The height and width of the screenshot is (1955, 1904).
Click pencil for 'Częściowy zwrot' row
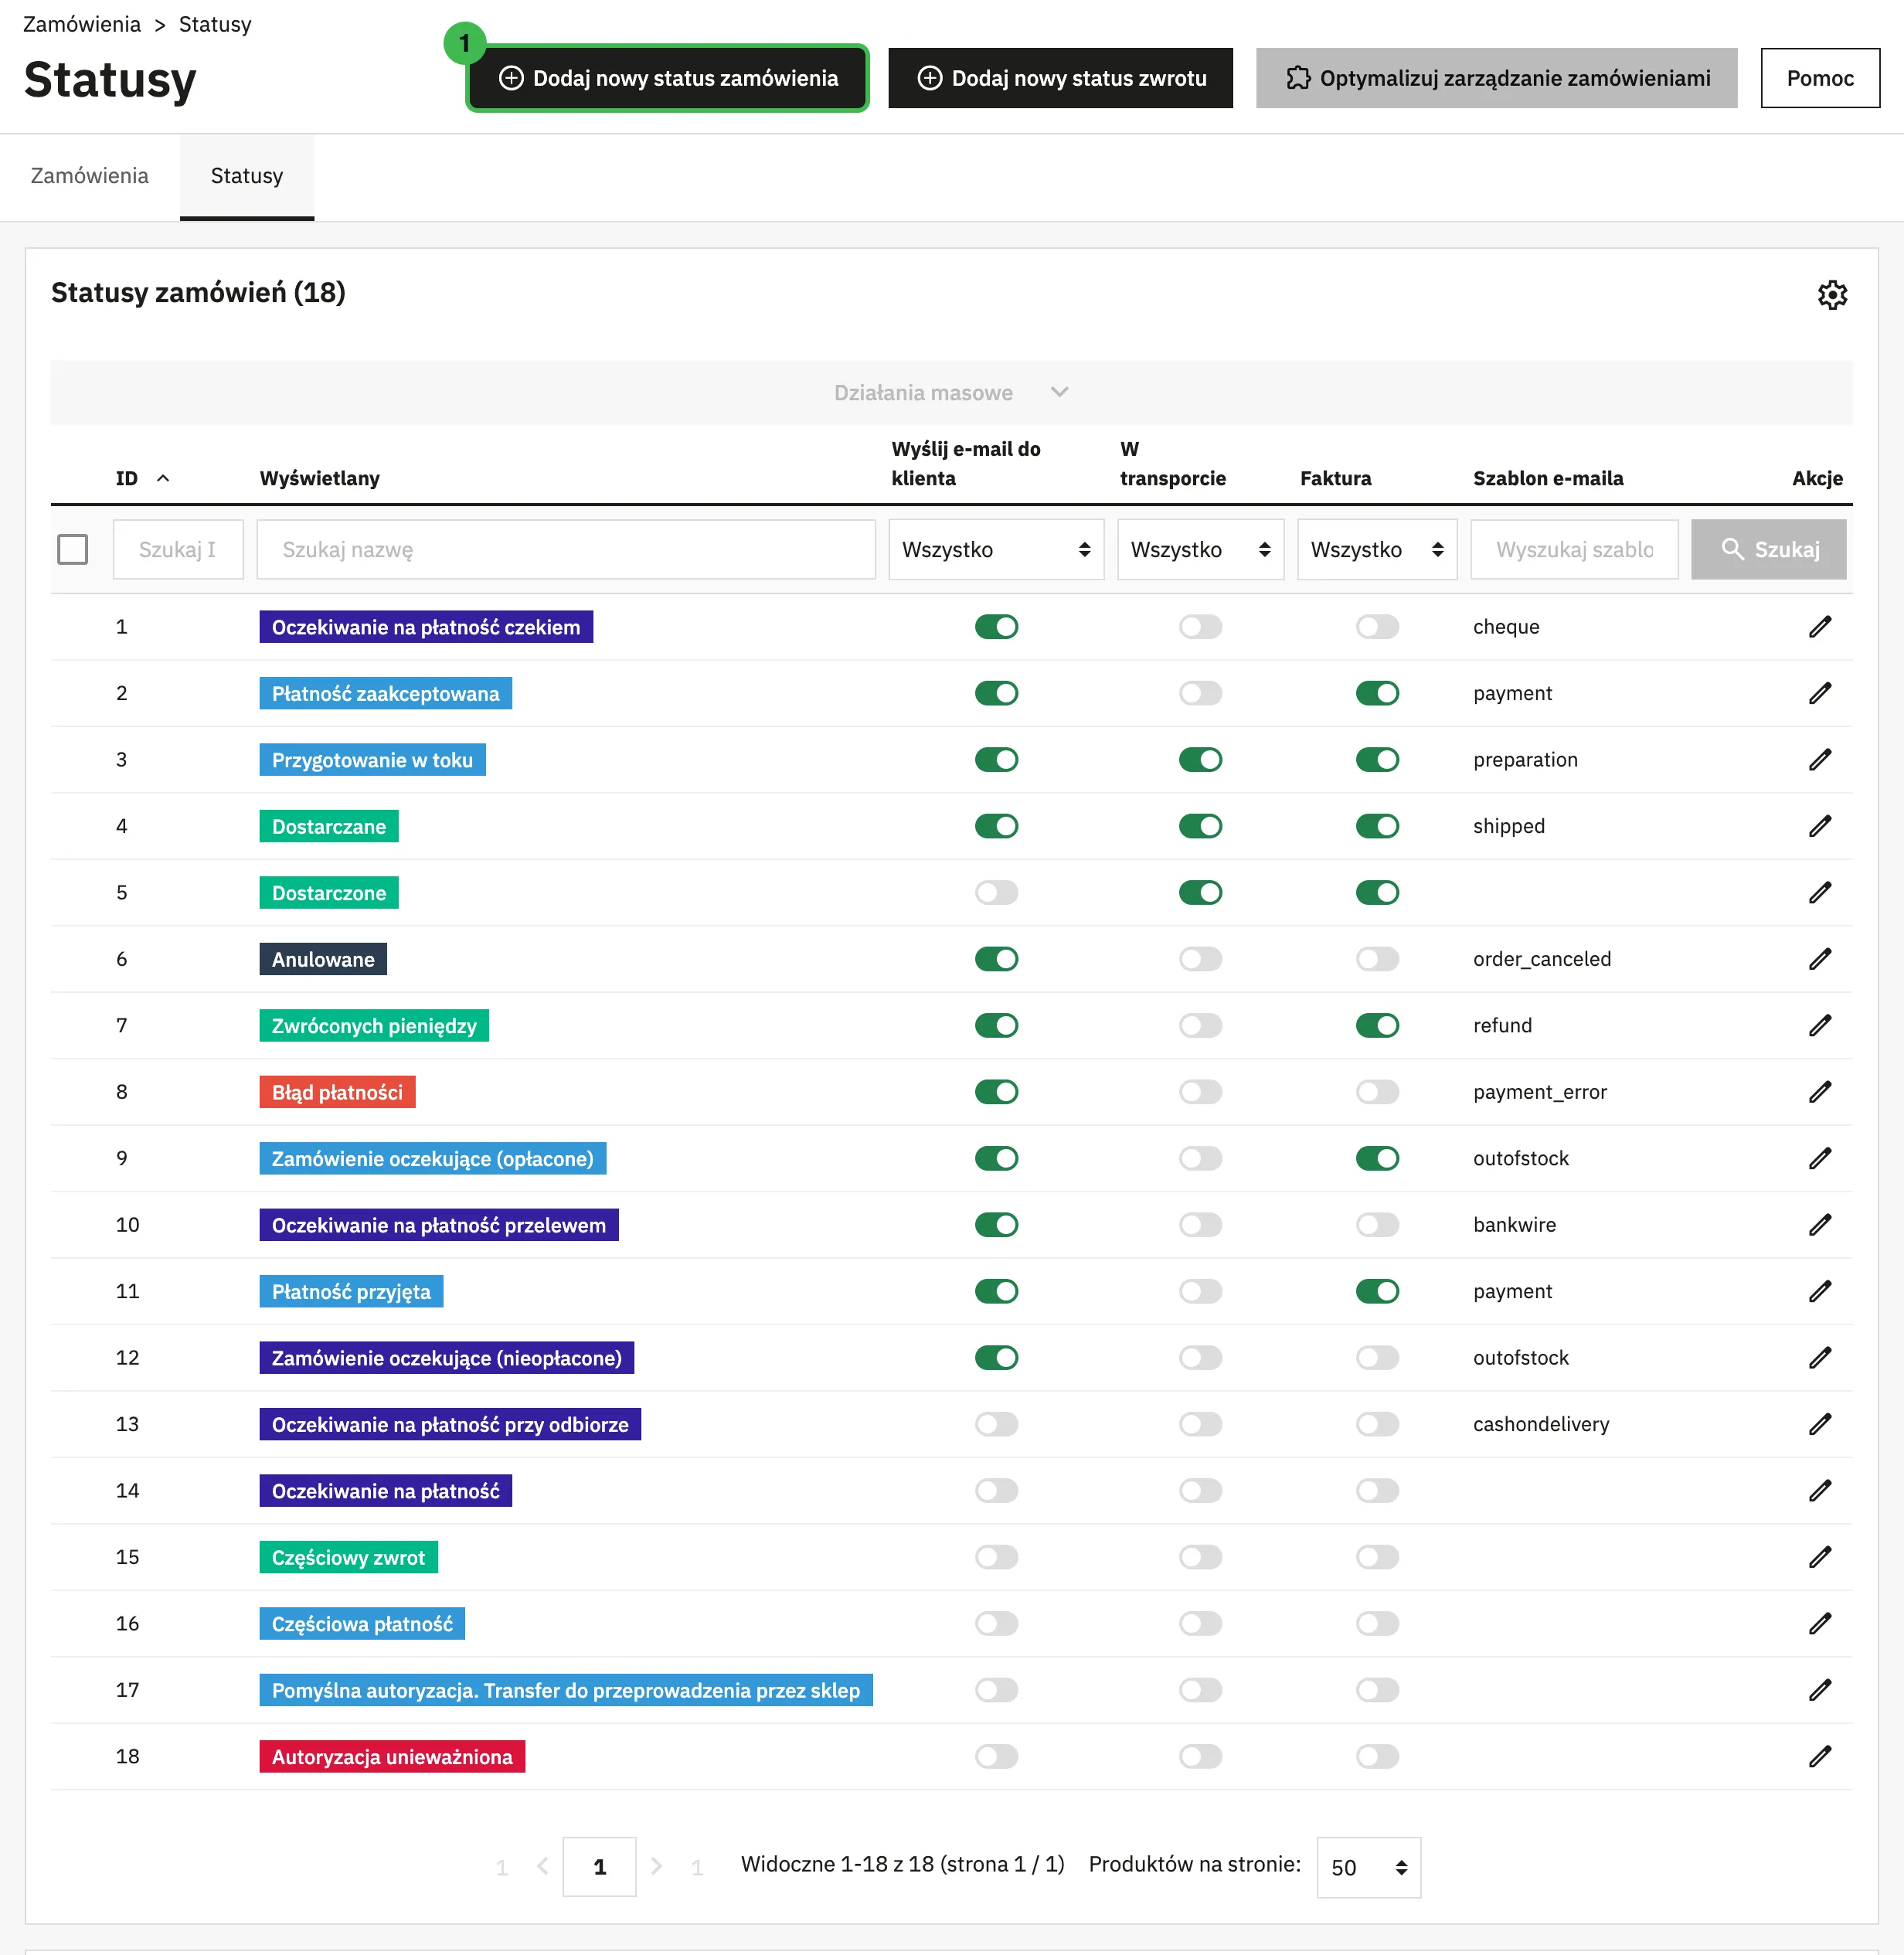[1819, 1557]
